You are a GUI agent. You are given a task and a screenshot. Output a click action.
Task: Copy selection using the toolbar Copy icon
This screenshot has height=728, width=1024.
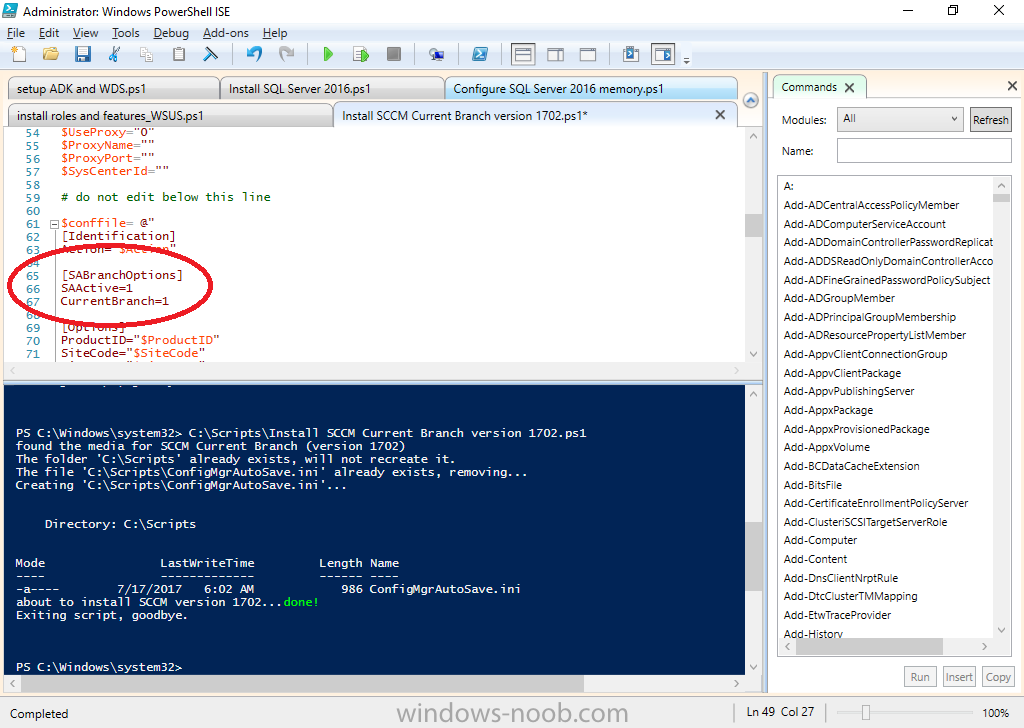[x=146, y=55]
